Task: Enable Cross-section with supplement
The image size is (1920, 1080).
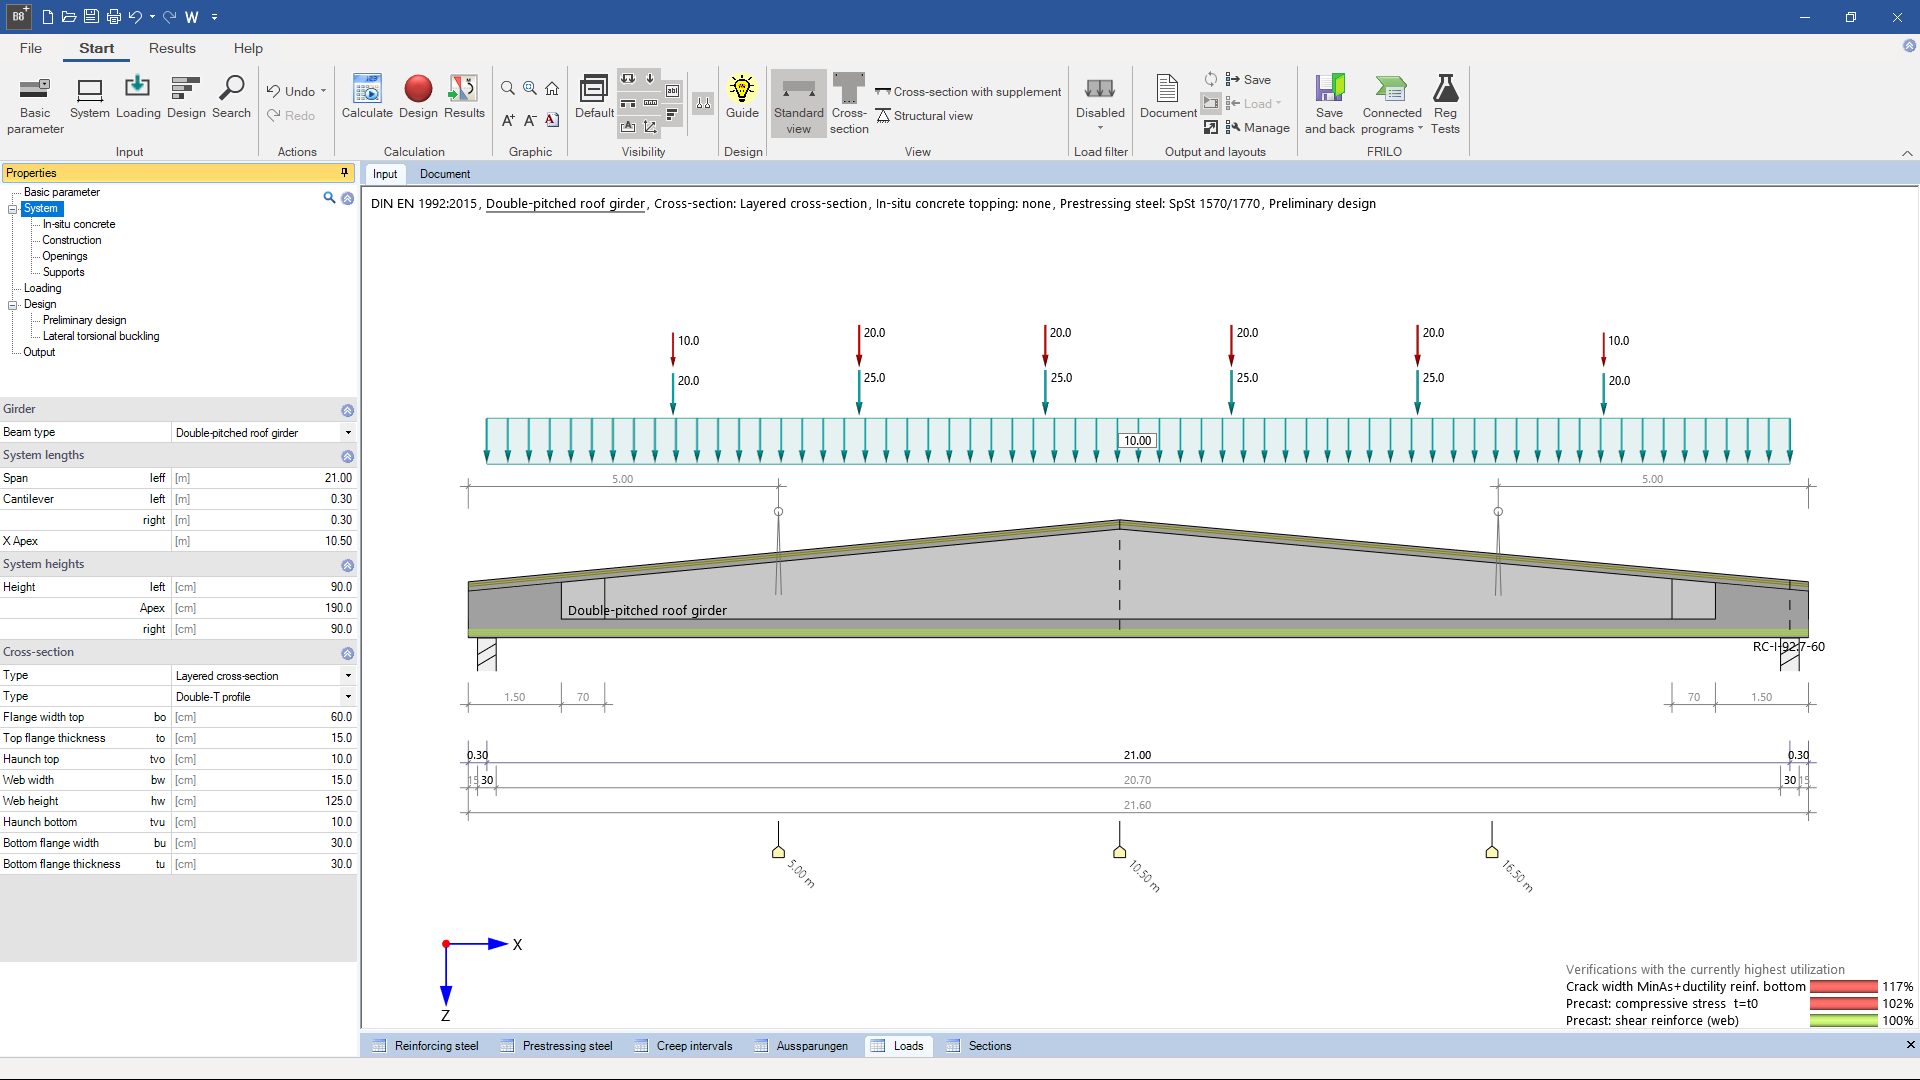Action: pos(967,91)
